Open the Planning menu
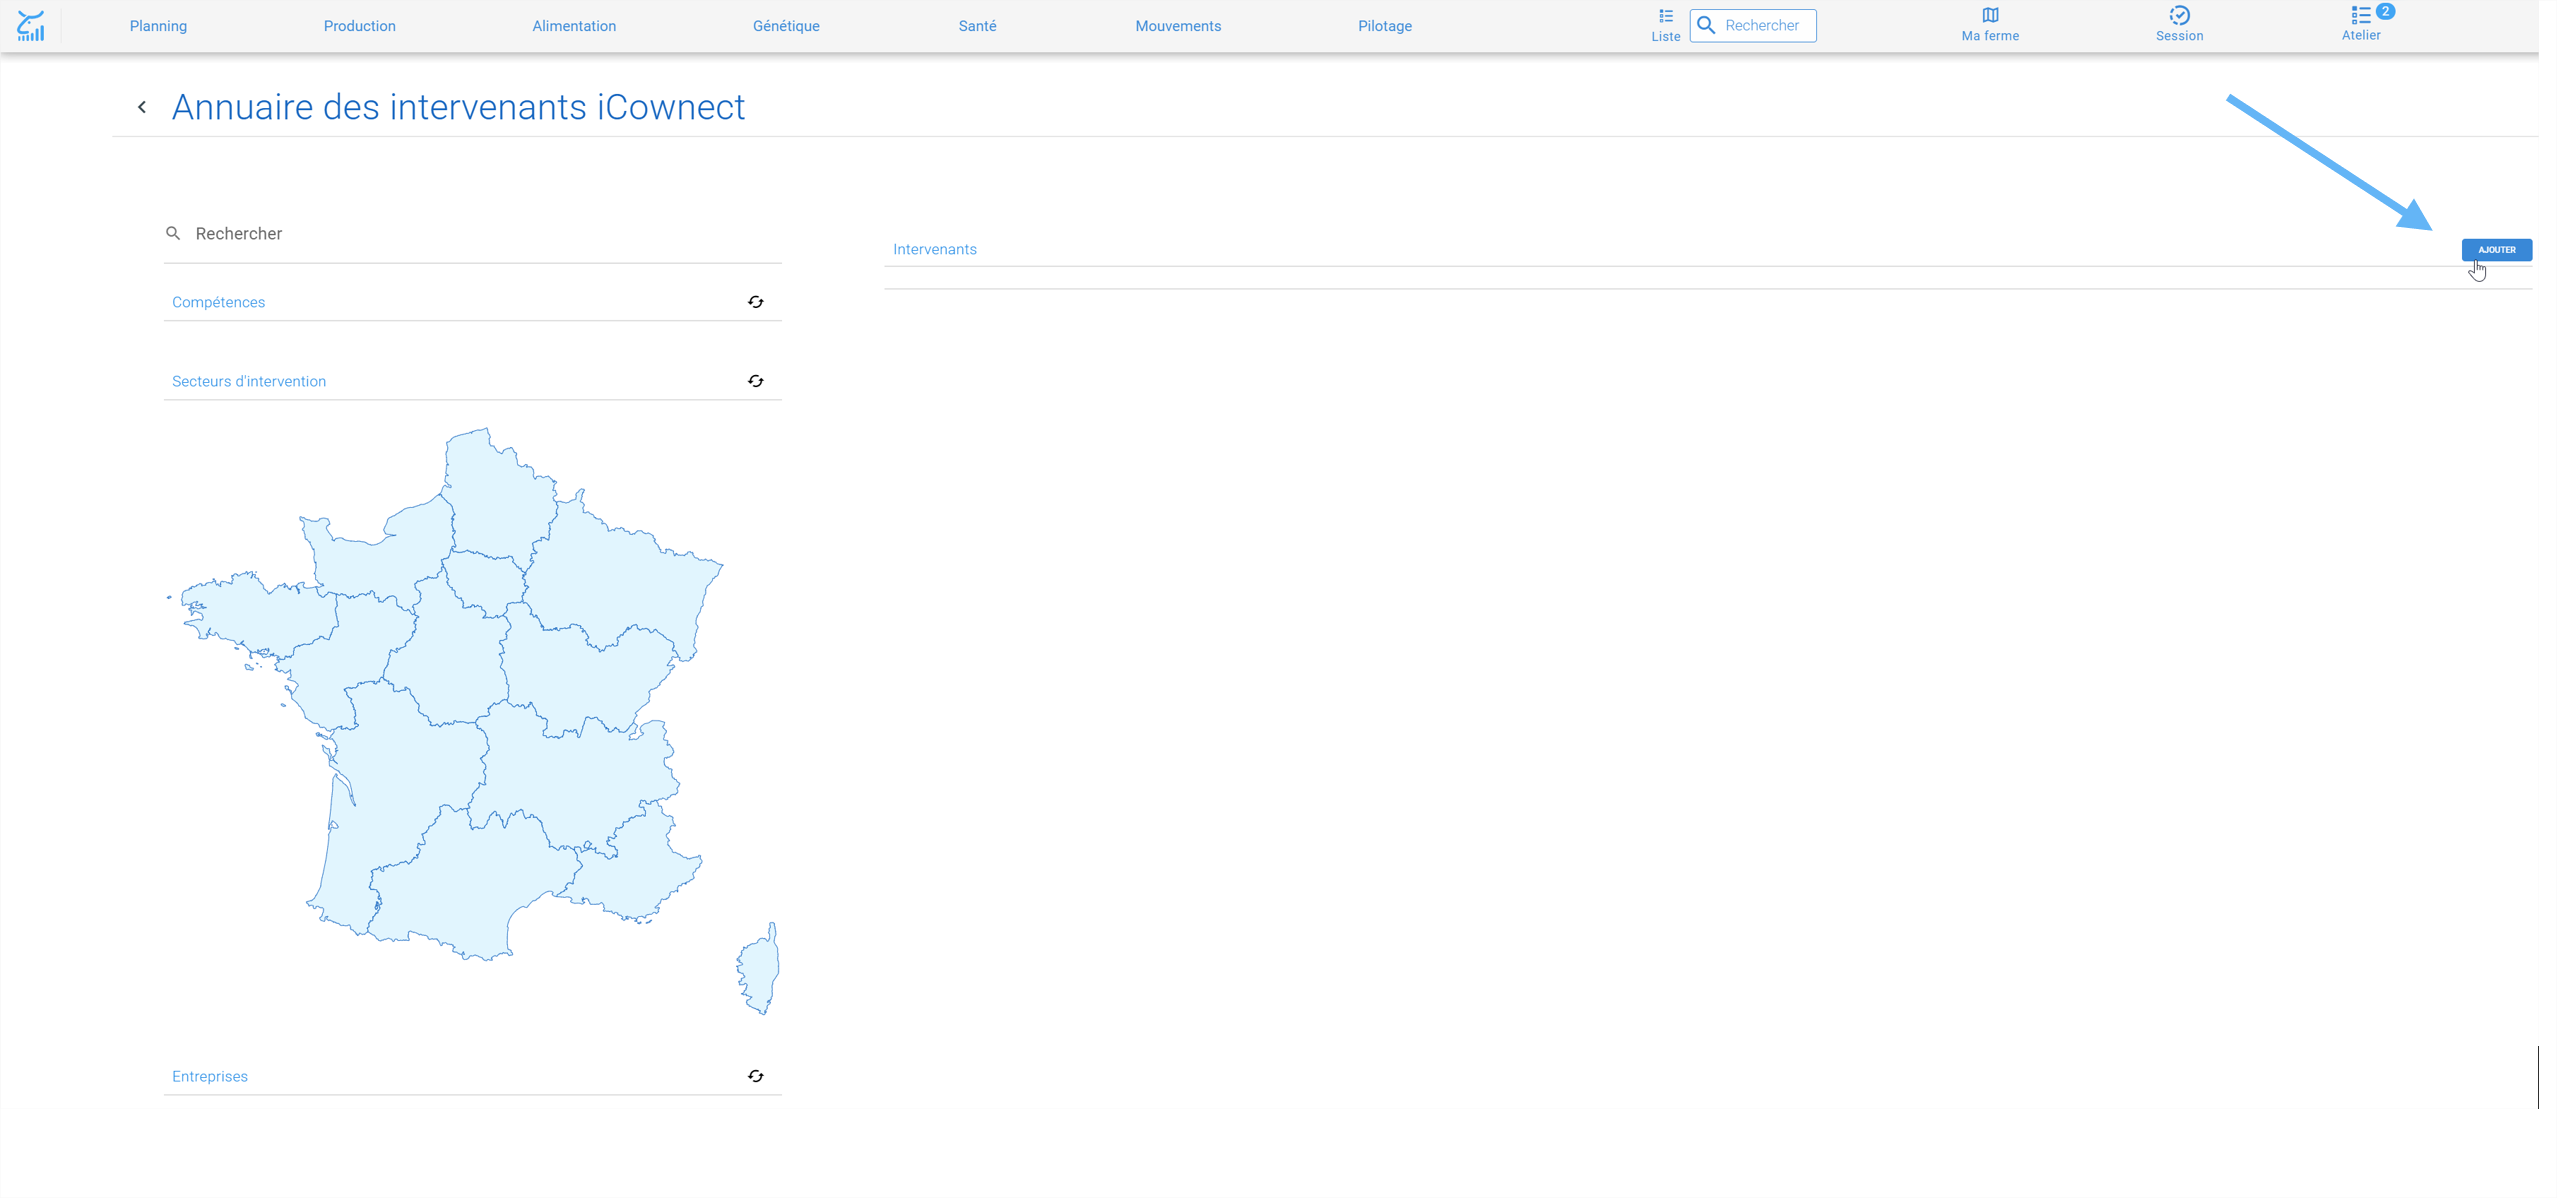 (158, 26)
